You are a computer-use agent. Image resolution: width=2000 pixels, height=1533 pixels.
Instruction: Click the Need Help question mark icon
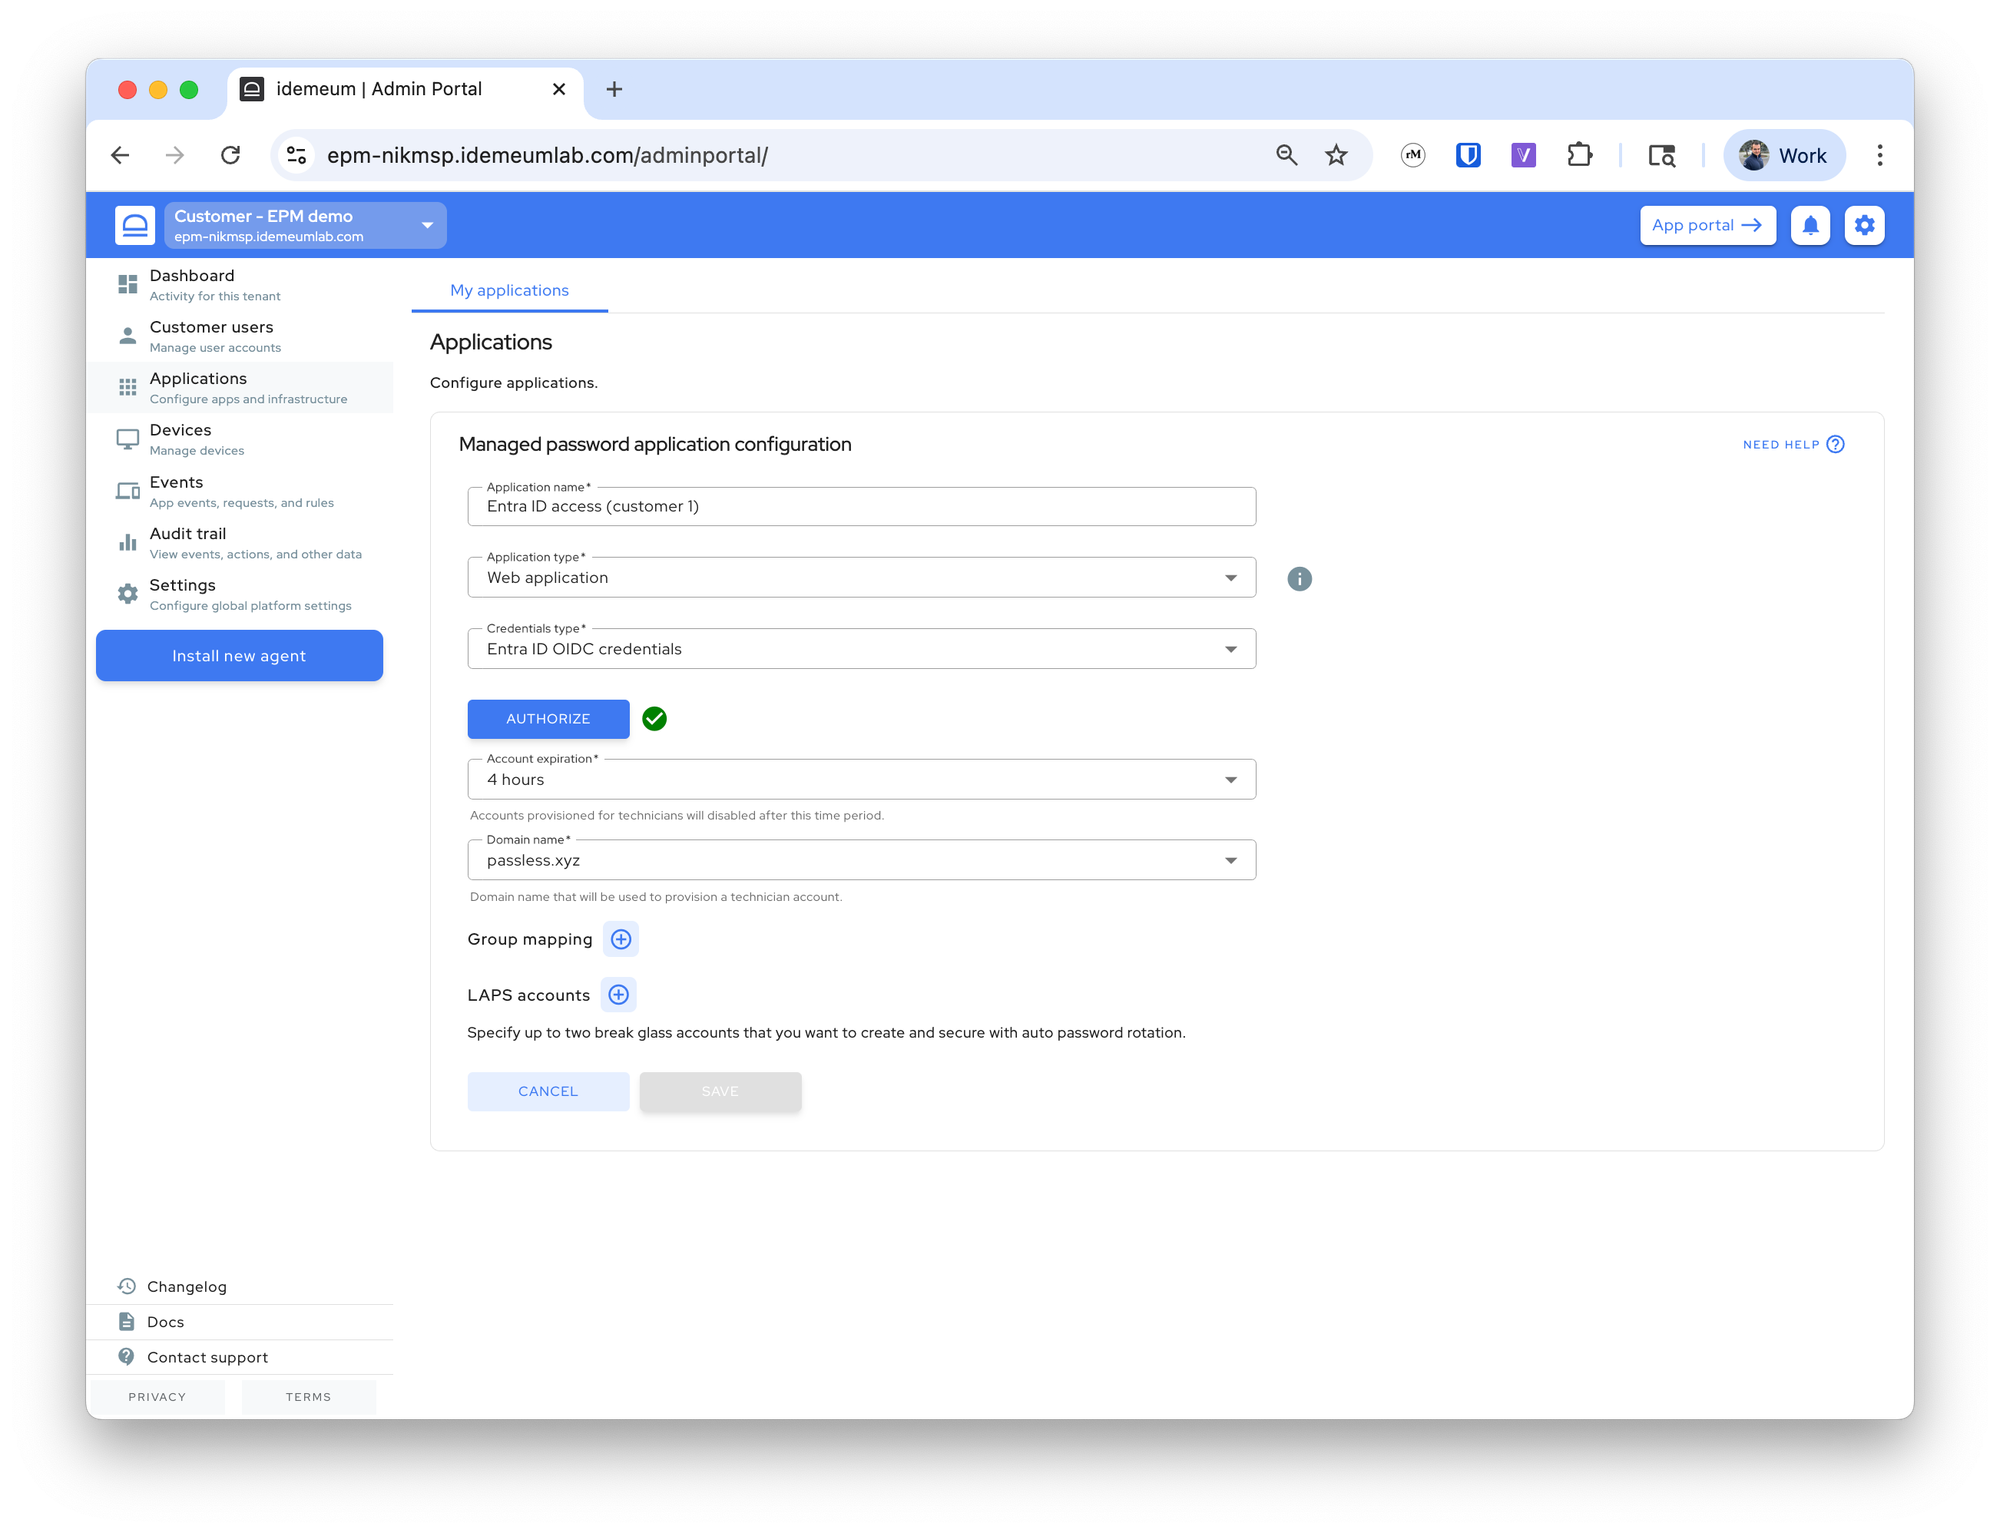tap(1835, 444)
